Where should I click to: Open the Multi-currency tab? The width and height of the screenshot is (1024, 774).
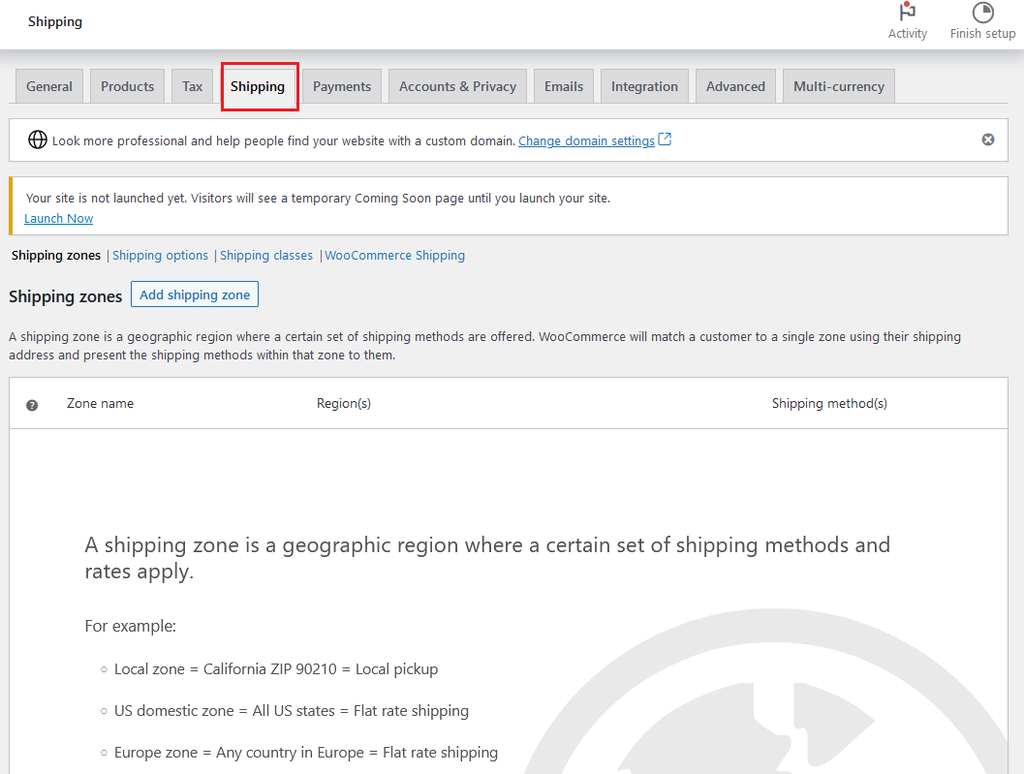838,87
